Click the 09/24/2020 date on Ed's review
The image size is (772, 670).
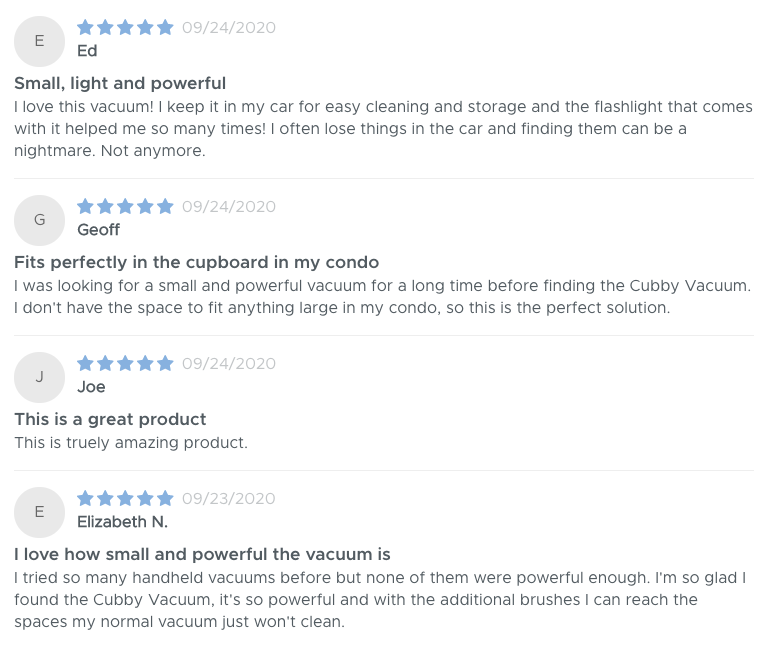[x=229, y=28]
